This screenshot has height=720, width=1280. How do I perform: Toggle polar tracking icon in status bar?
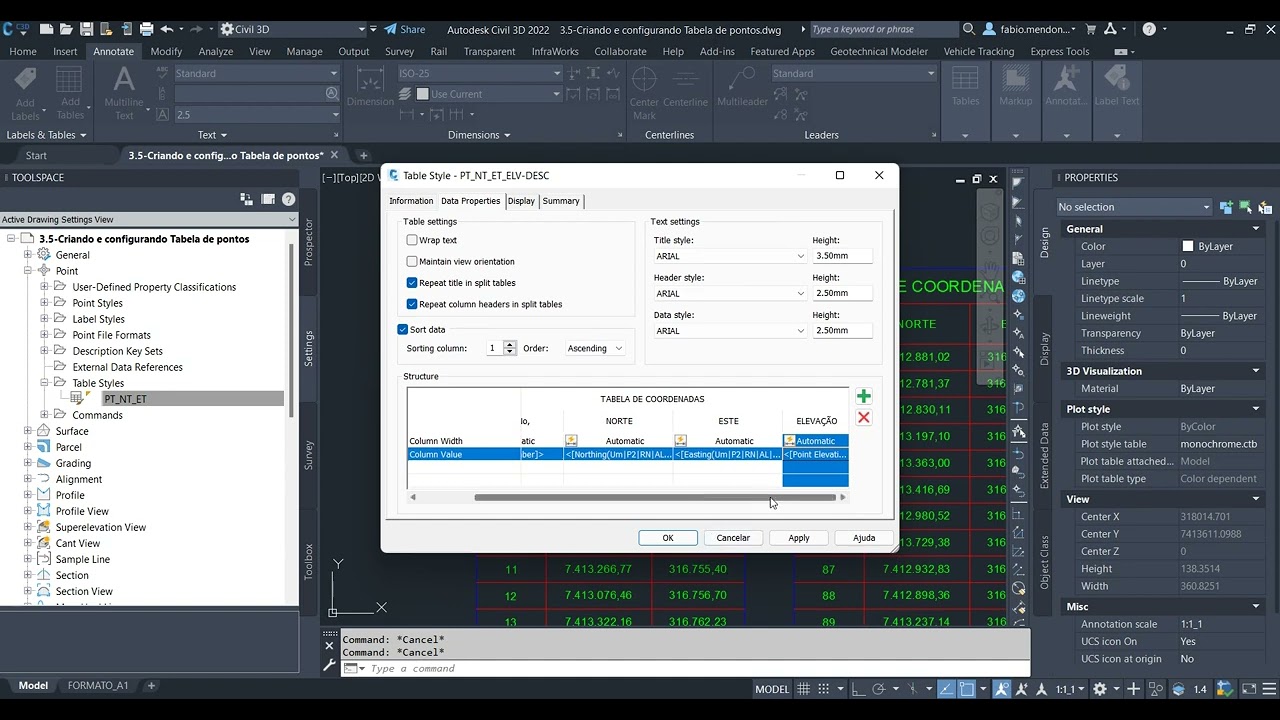(x=878, y=689)
